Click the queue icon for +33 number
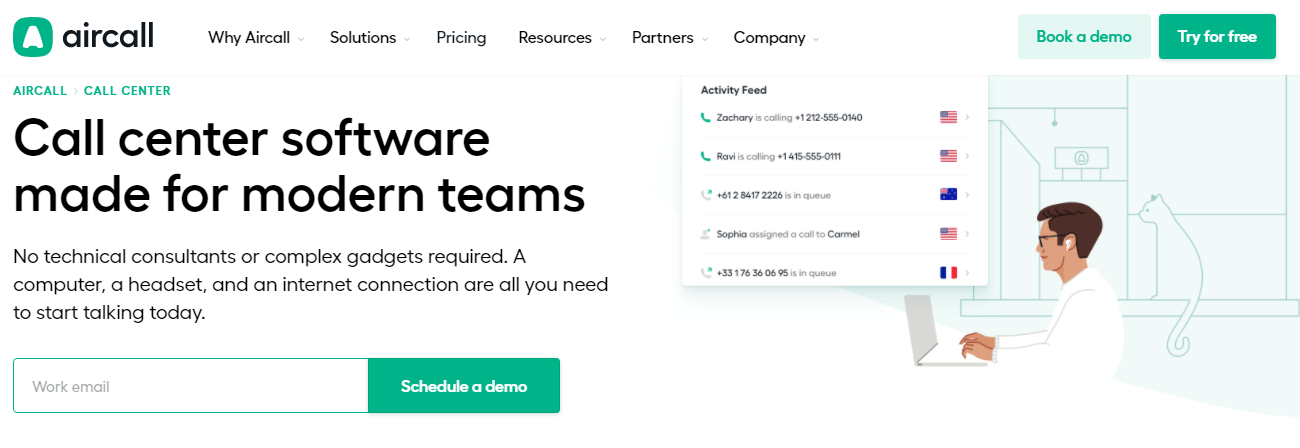The image size is (1300, 448). click(706, 272)
